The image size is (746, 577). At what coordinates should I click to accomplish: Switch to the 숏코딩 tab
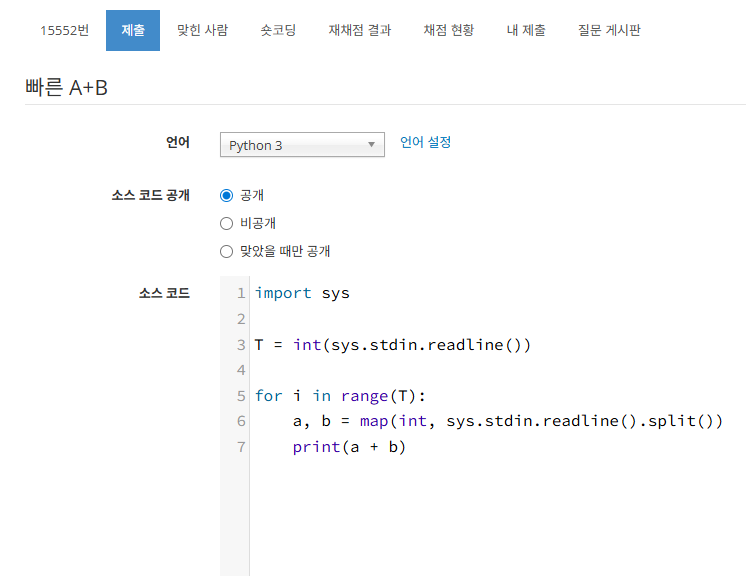(278, 30)
